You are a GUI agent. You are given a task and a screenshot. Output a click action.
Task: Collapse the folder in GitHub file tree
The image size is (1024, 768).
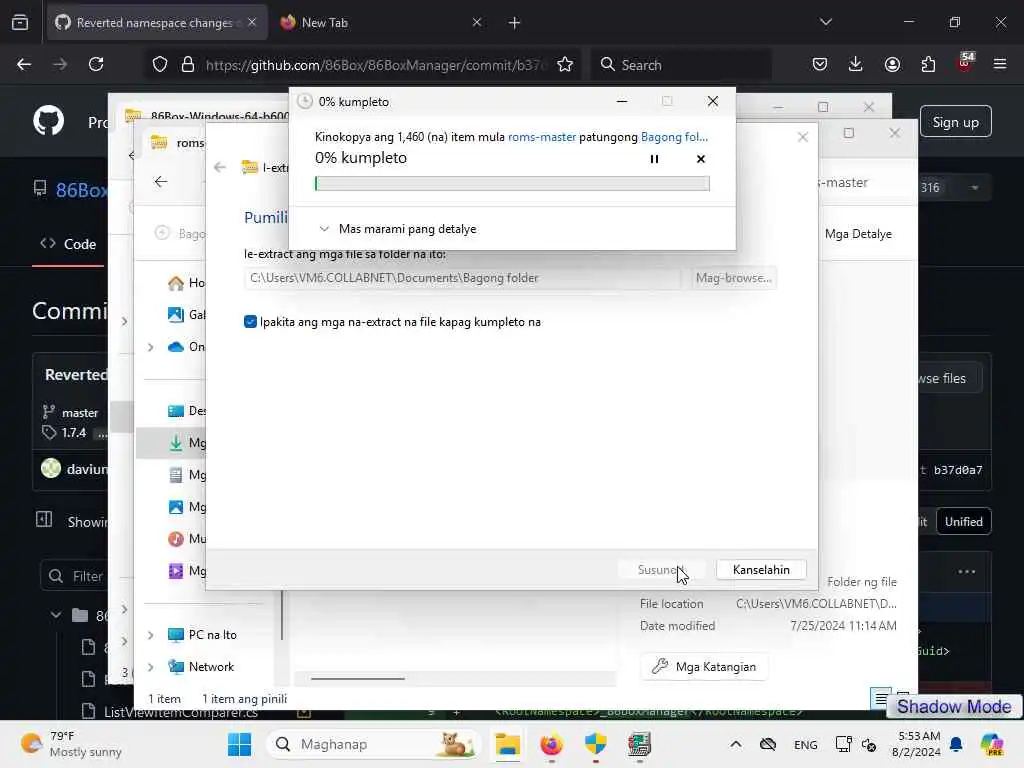[56, 615]
